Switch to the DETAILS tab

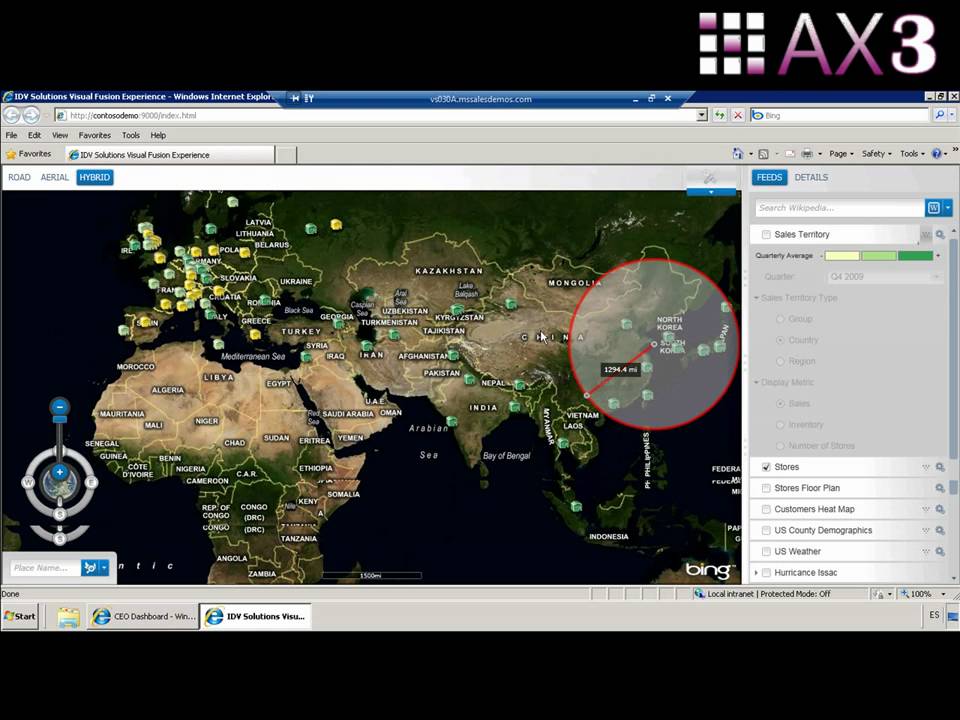tap(811, 178)
